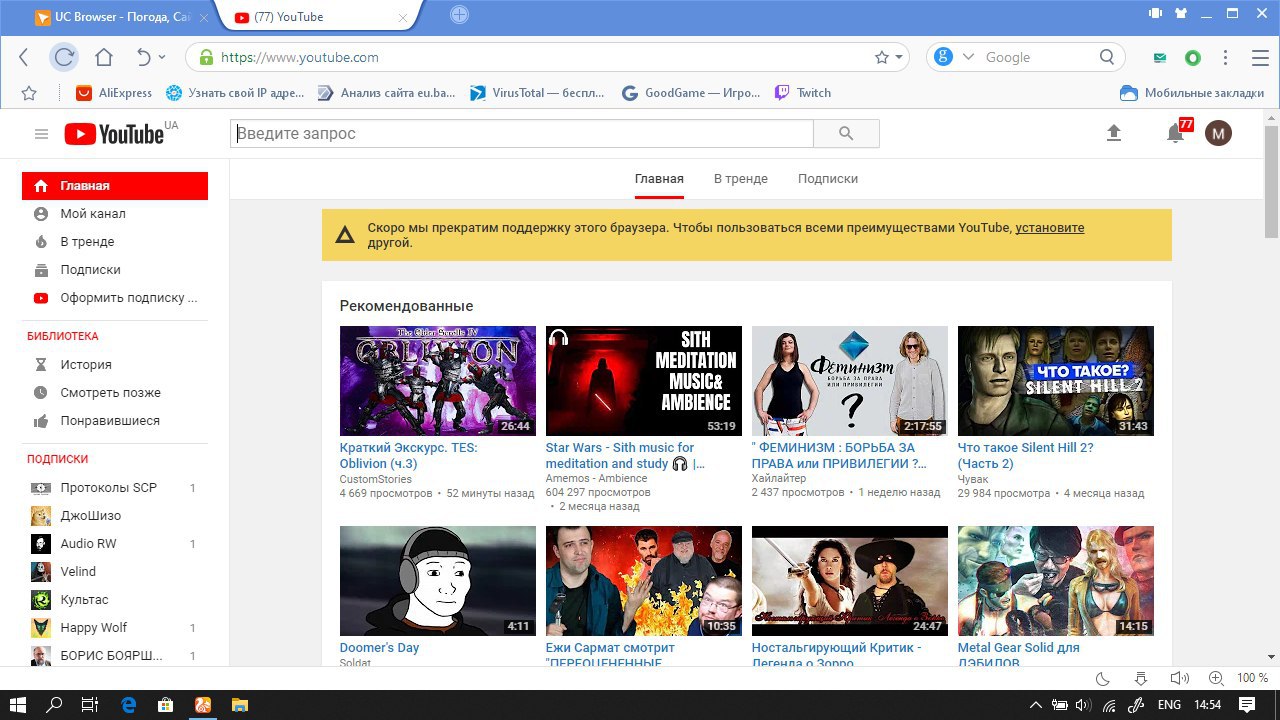Open browser three-dot menu
Viewport: 1280px width, 720px height.
pos(1226,58)
